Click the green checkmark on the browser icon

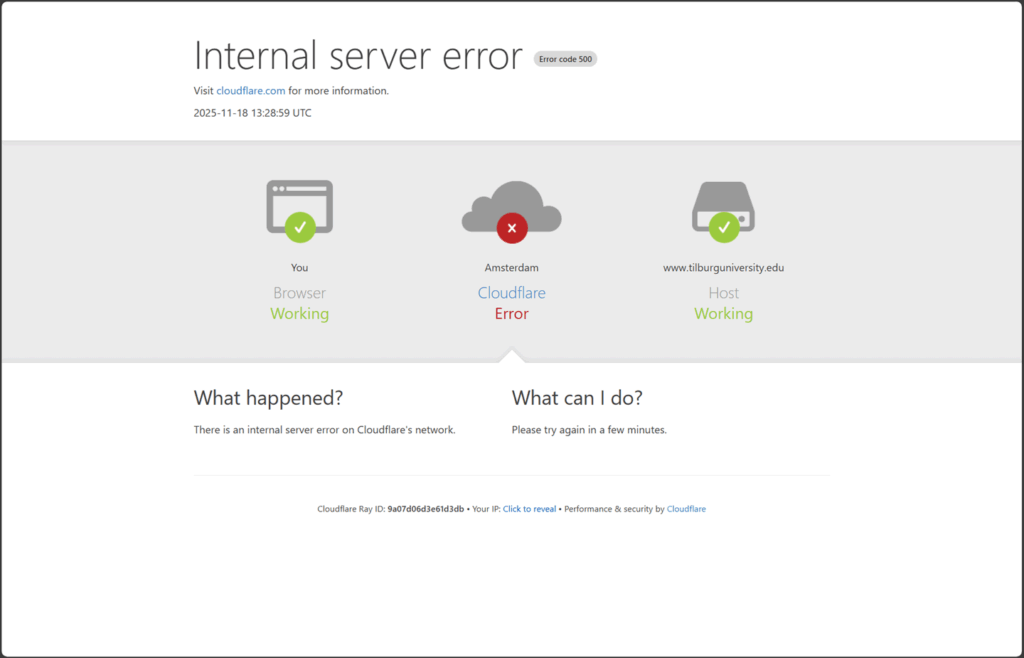pos(300,227)
